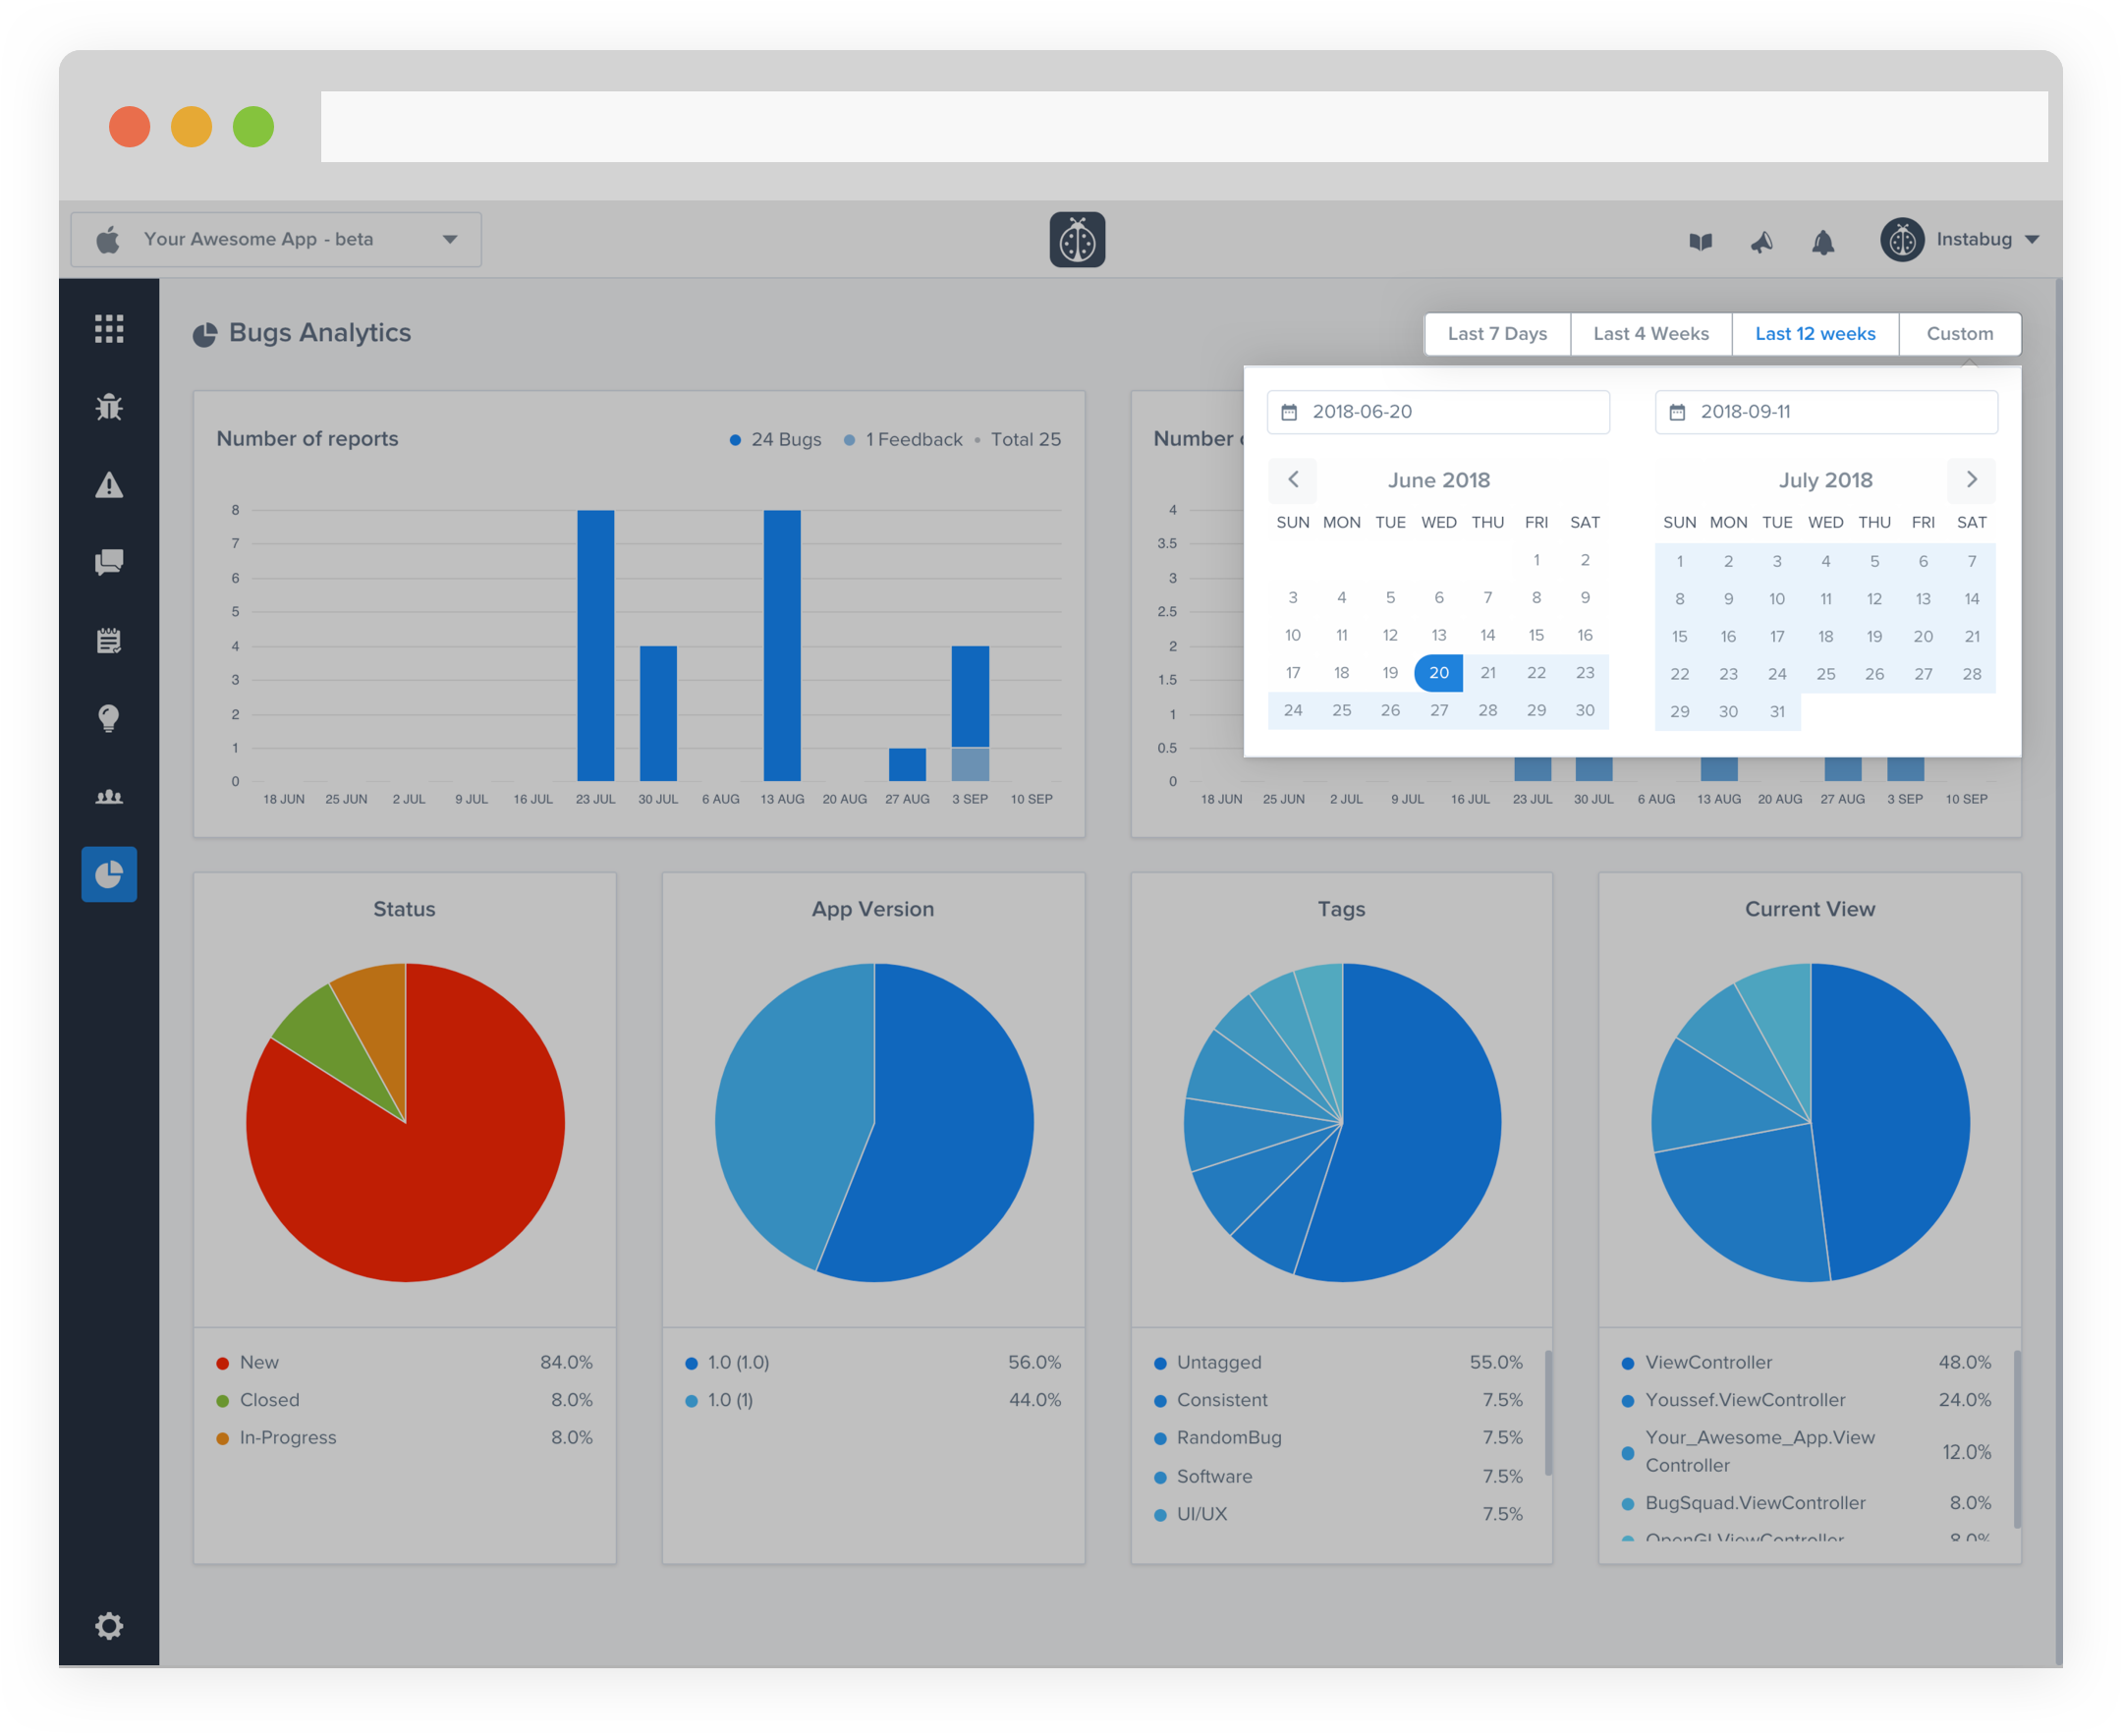Open the announcements megaphone icon

pyautogui.click(x=1761, y=241)
